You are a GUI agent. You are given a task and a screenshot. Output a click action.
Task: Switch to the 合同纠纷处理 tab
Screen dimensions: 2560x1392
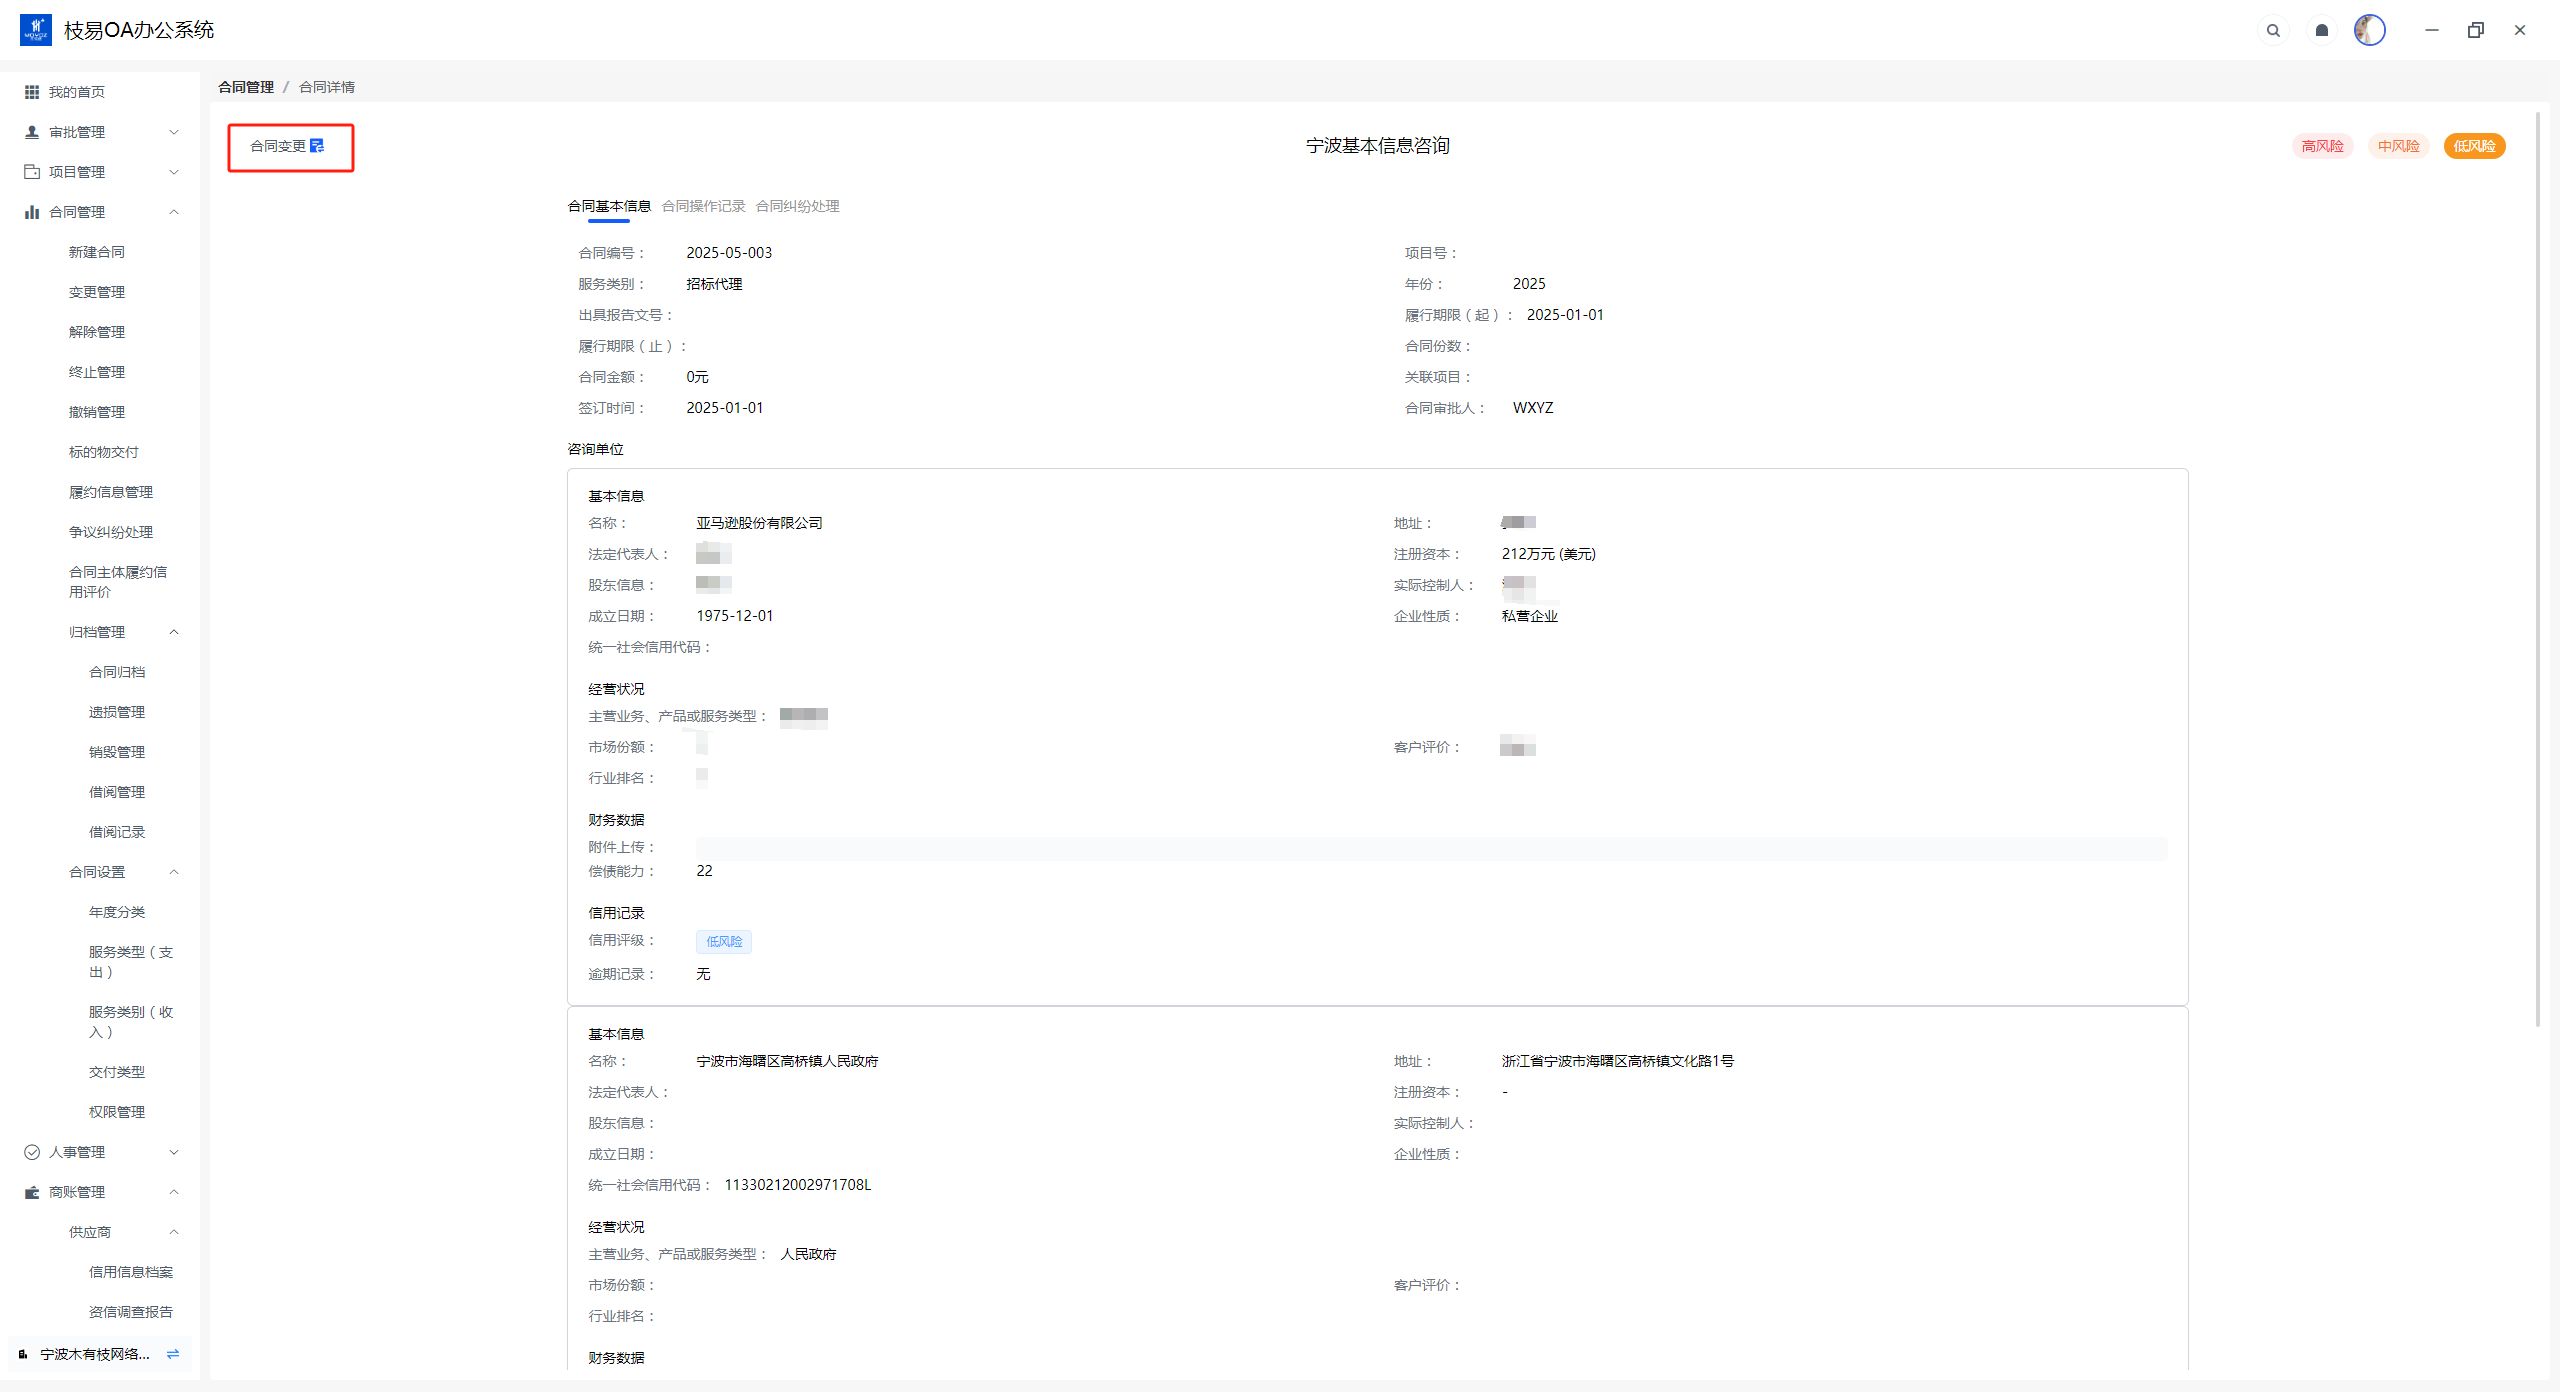tap(797, 206)
